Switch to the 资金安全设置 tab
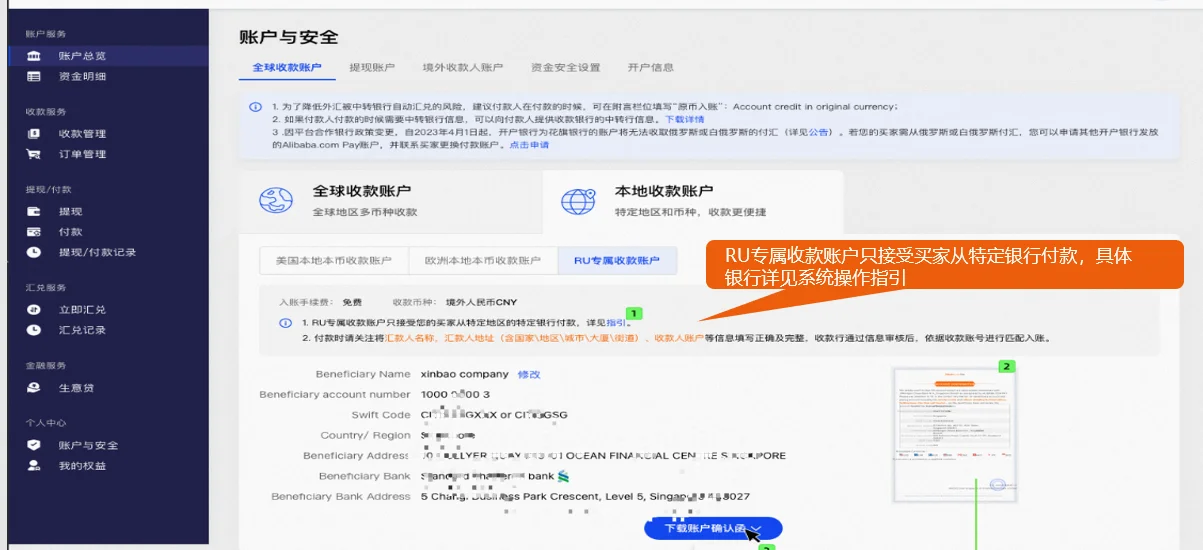 click(565, 68)
